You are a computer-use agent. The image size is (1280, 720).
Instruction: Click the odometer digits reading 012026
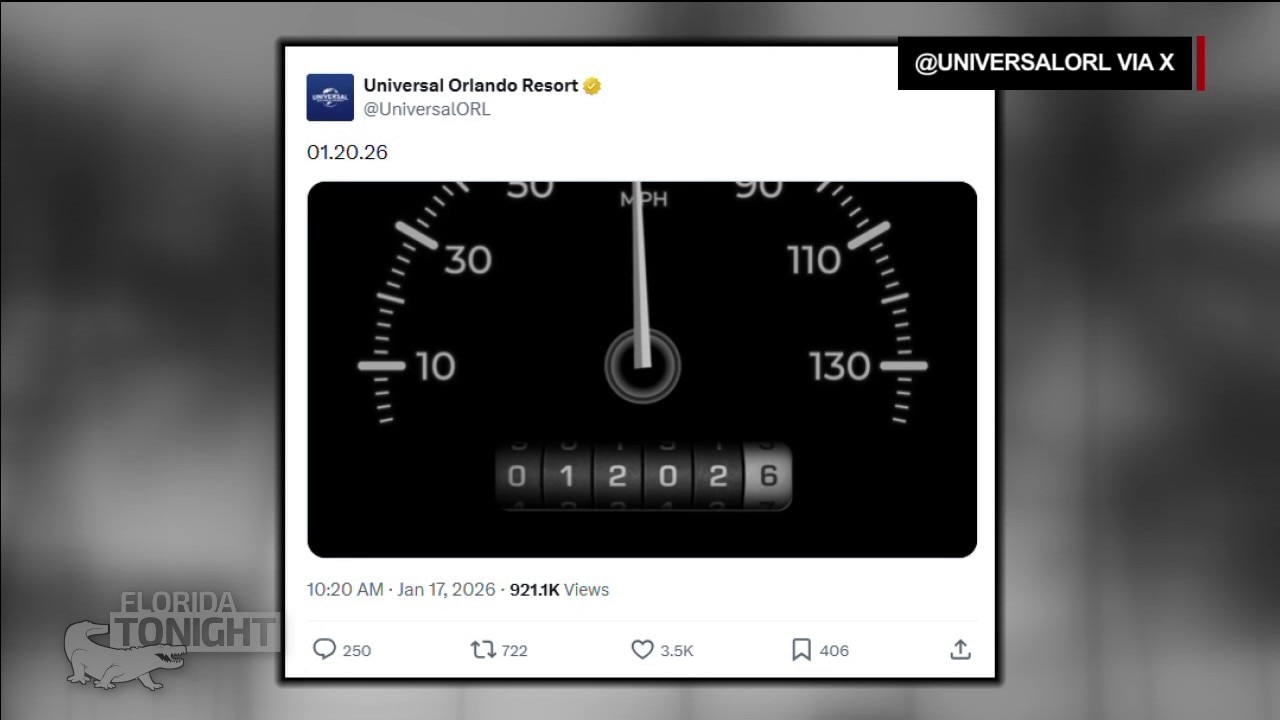click(x=643, y=476)
